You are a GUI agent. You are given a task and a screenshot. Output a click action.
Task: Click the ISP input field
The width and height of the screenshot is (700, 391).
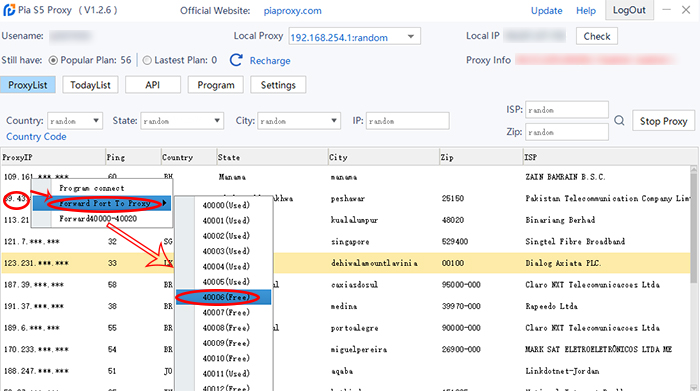tap(567, 110)
